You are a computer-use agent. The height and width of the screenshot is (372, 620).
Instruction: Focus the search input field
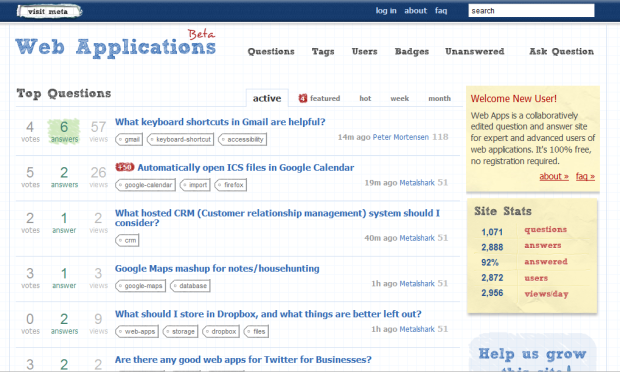click(x=531, y=11)
